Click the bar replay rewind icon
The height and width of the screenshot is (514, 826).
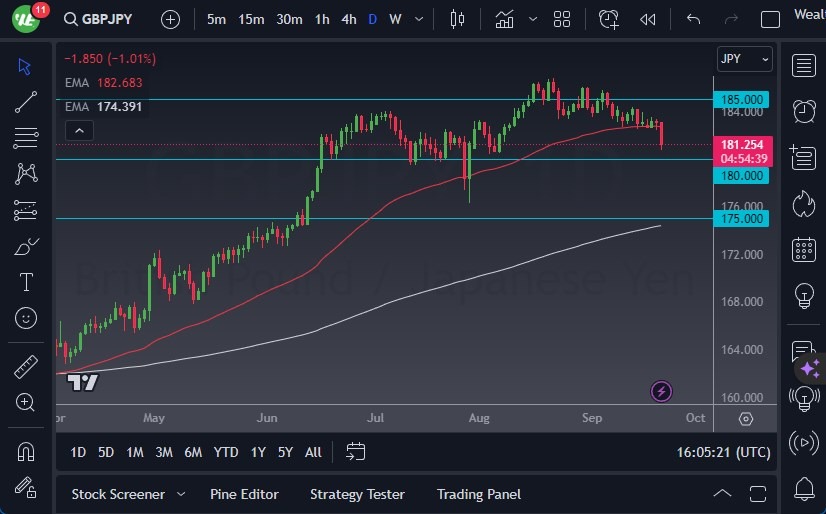click(648, 19)
